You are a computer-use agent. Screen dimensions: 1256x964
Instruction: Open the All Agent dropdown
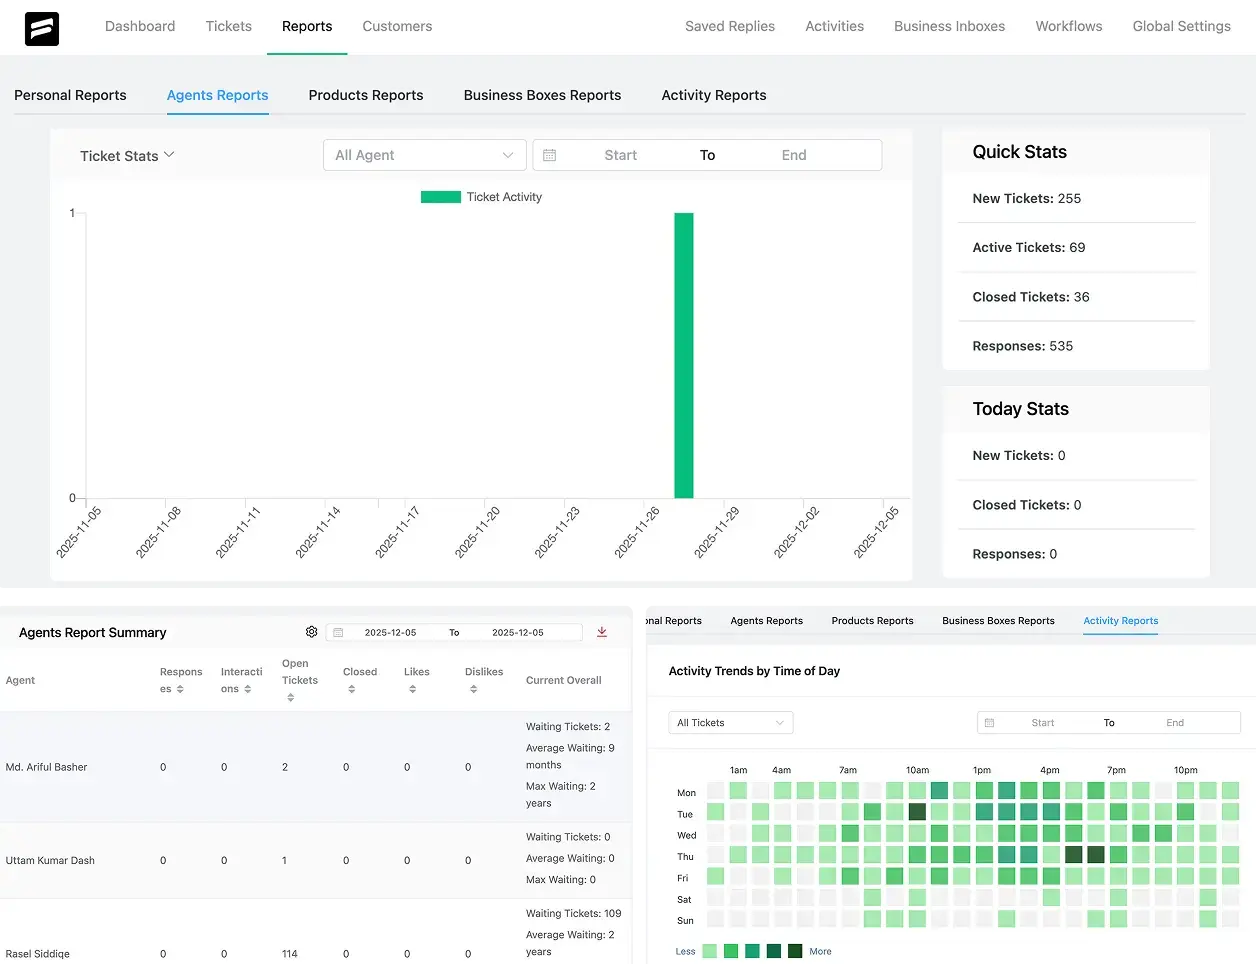pyautogui.click(x=424, y=155)
